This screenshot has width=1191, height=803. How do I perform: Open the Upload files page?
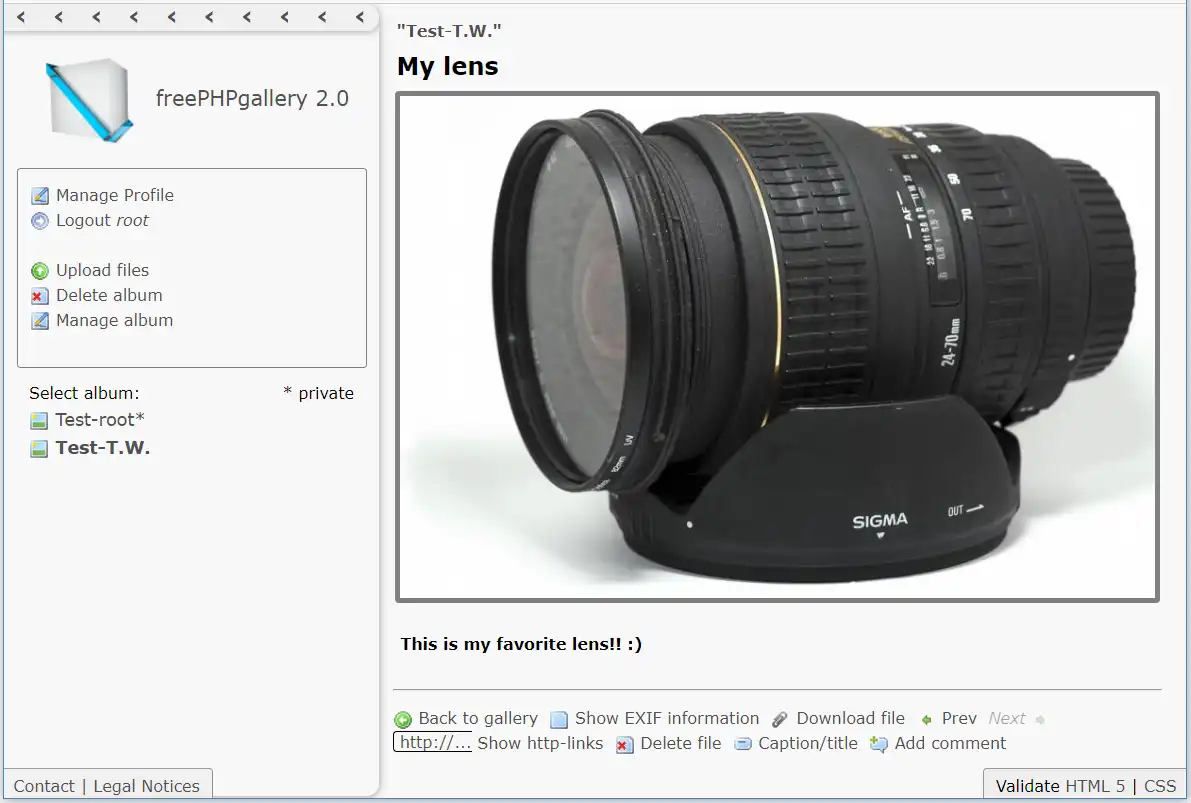tap(103, 270)
